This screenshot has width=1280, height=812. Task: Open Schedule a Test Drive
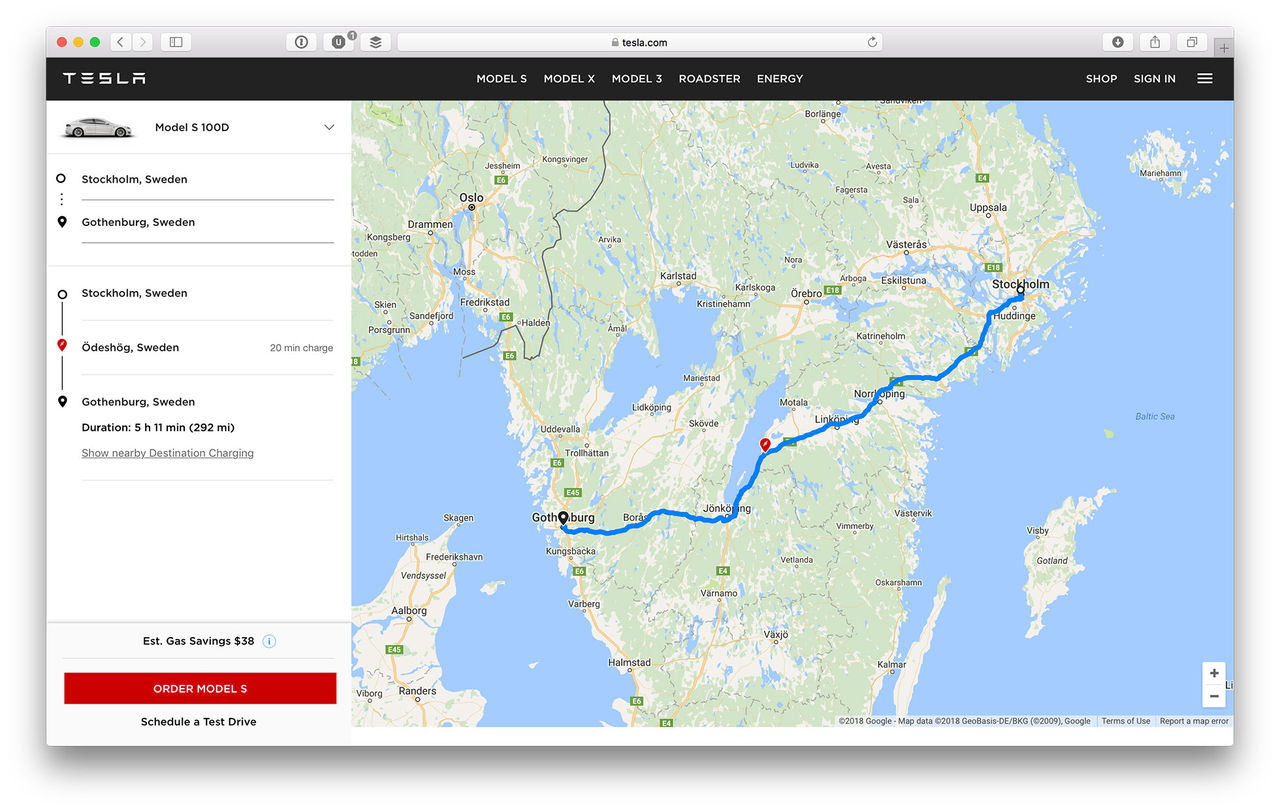[200, 721]
